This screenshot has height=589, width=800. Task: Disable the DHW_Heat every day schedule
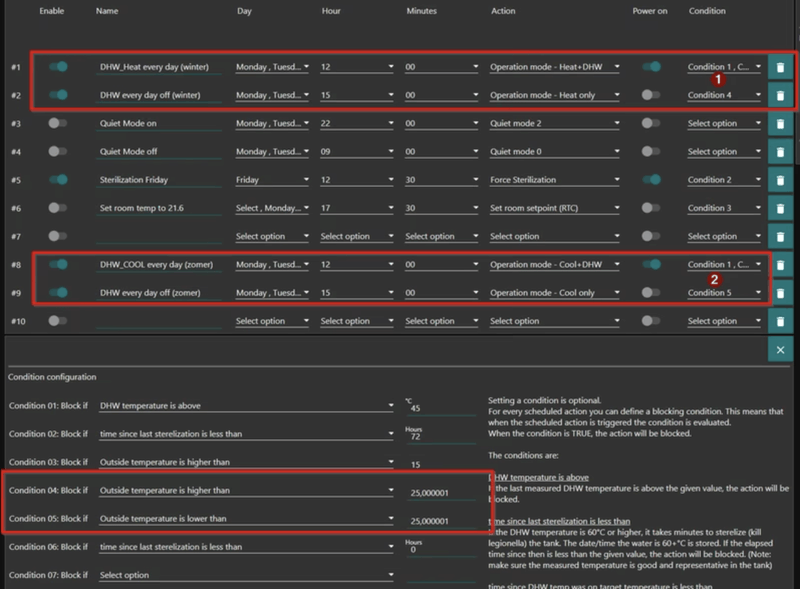[58, 67]
